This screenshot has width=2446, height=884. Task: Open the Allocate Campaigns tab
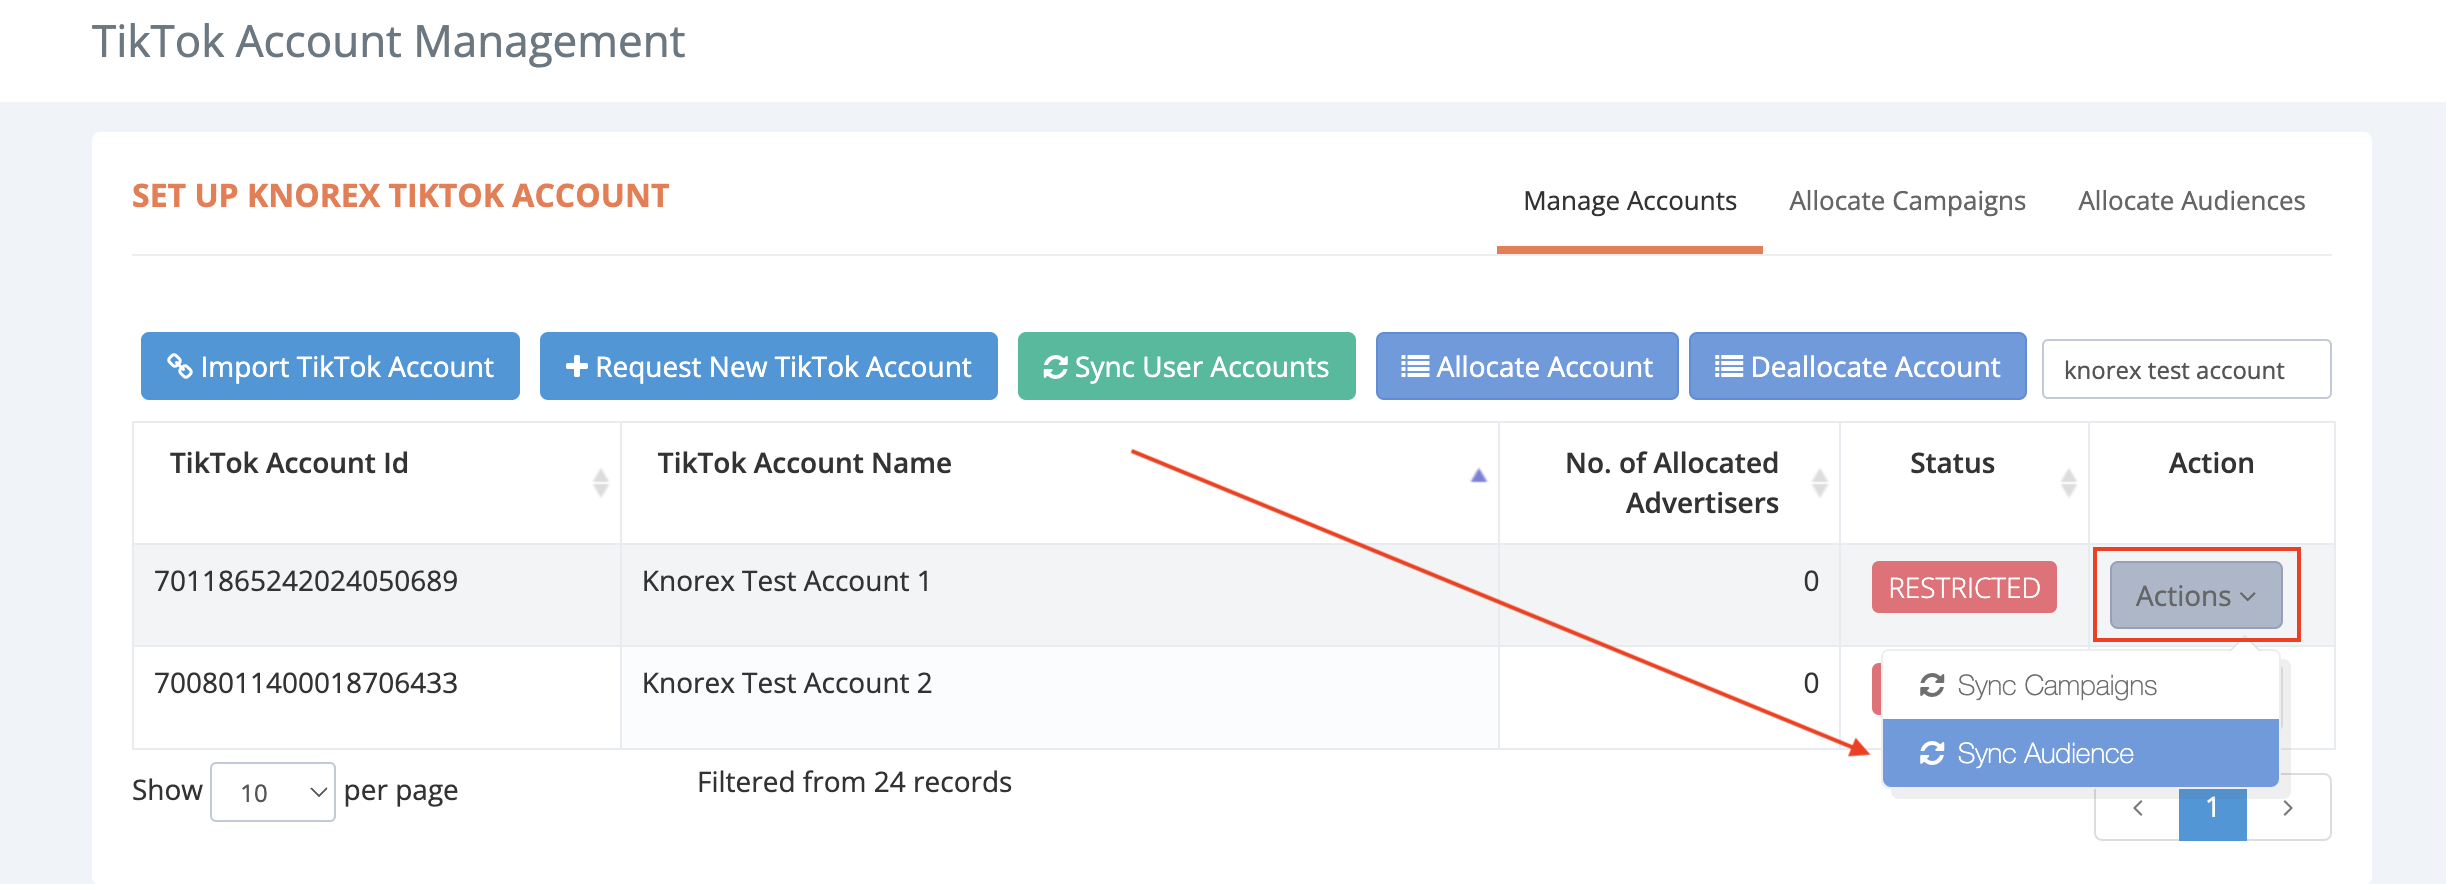click(x=1907, y=201)
